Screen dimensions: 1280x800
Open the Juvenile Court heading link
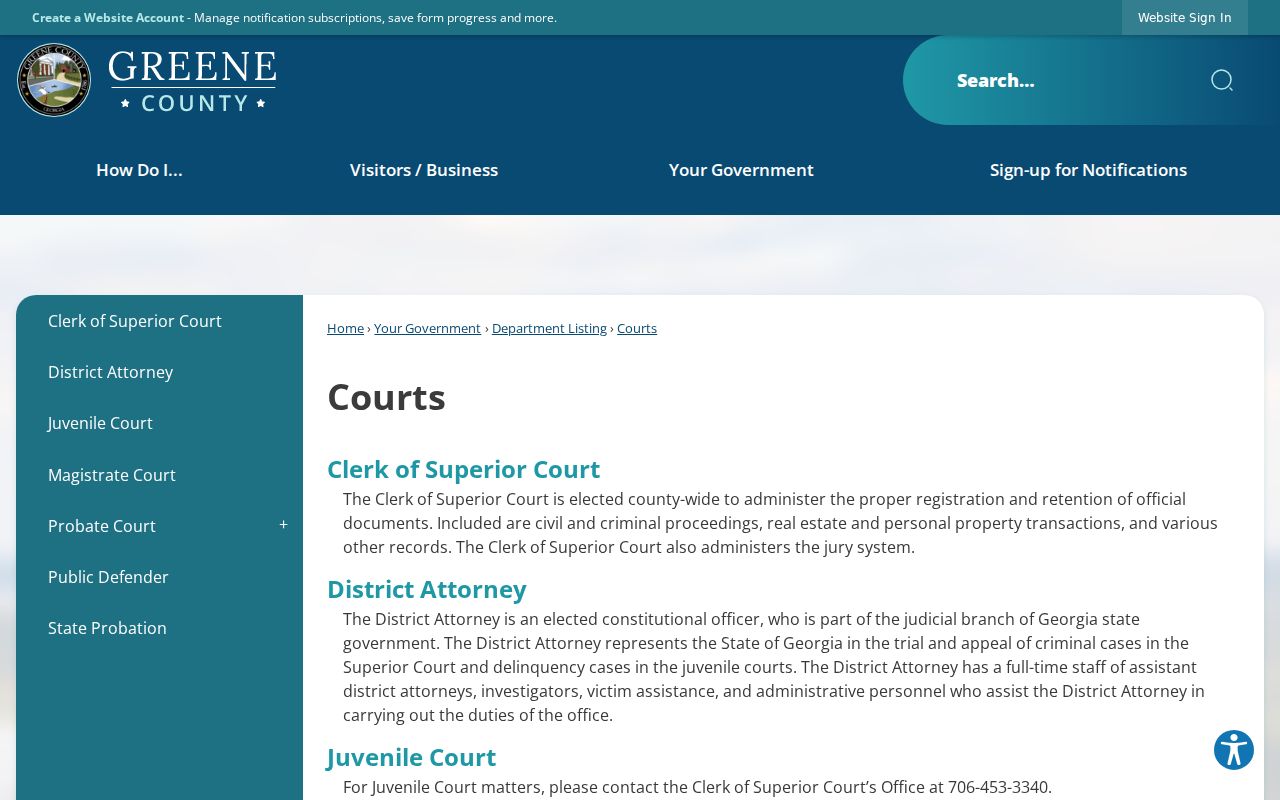click(411, 757)
